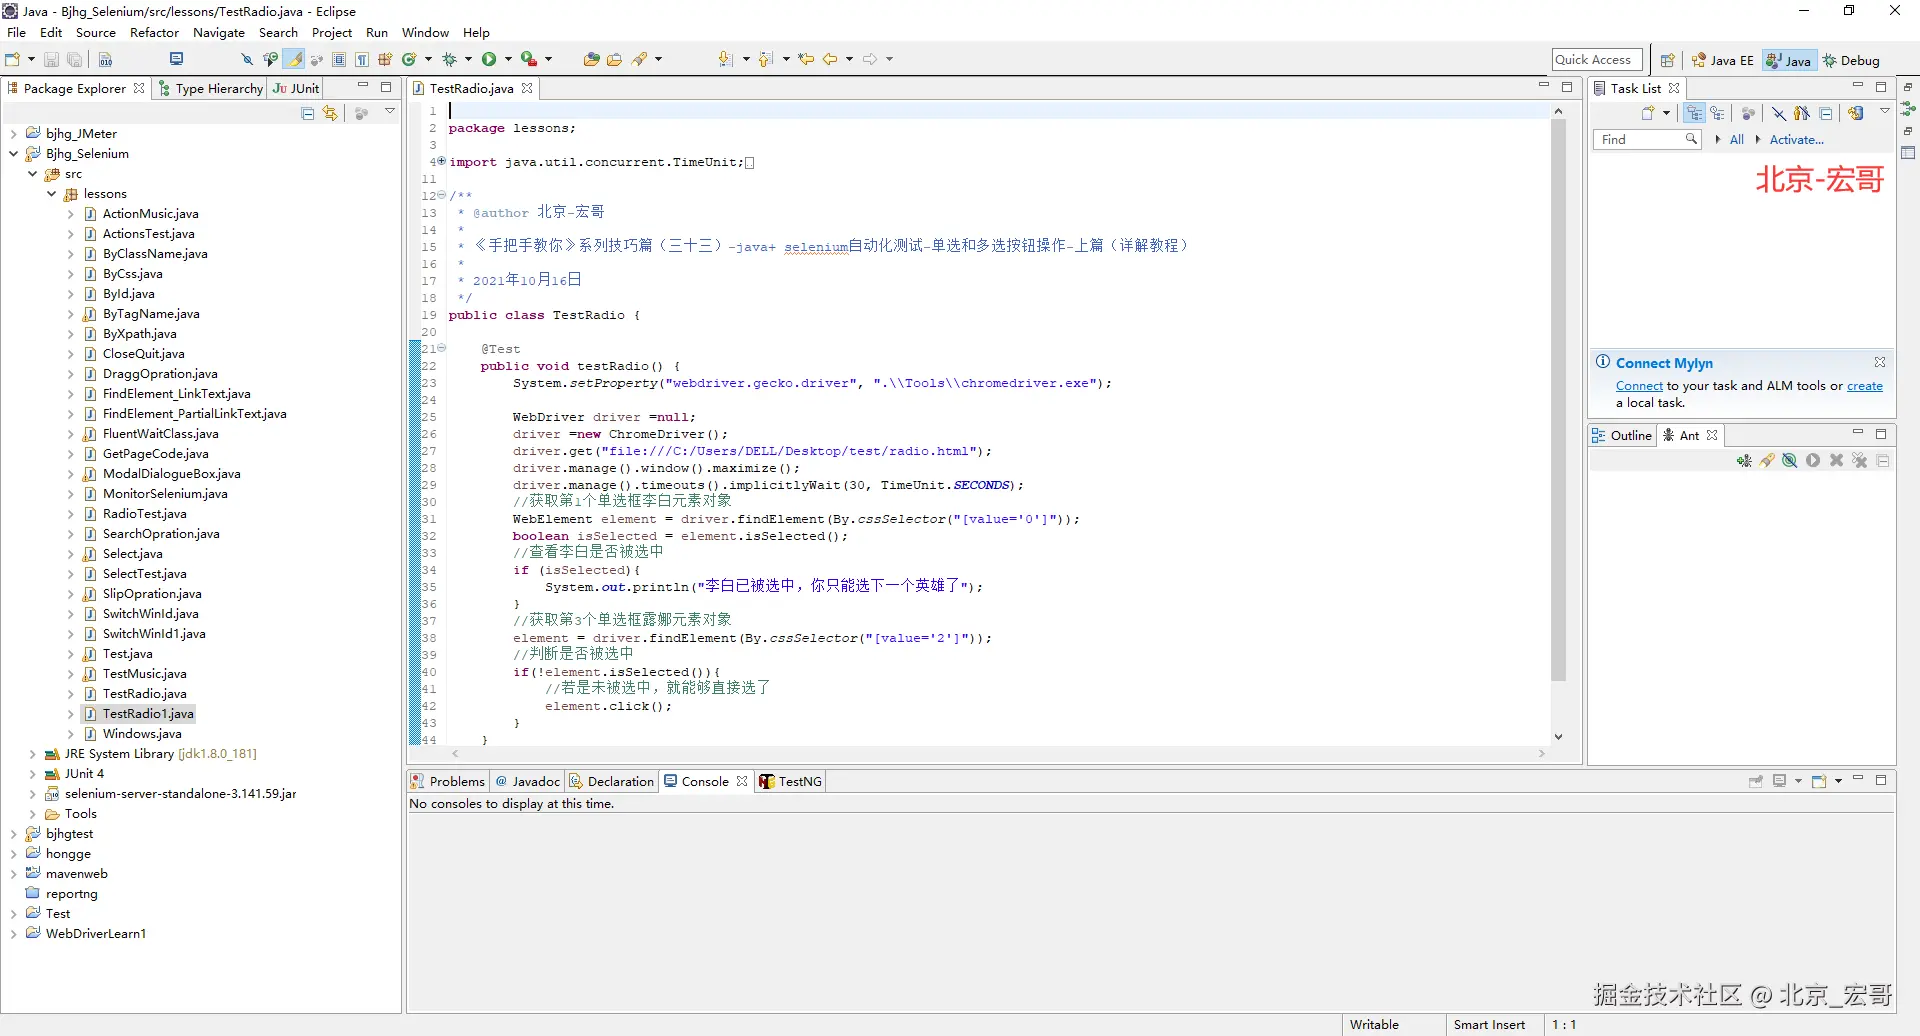1920x1036 pixels.
Task: Switch to the Problems tab
Action: tap(448, 782)
